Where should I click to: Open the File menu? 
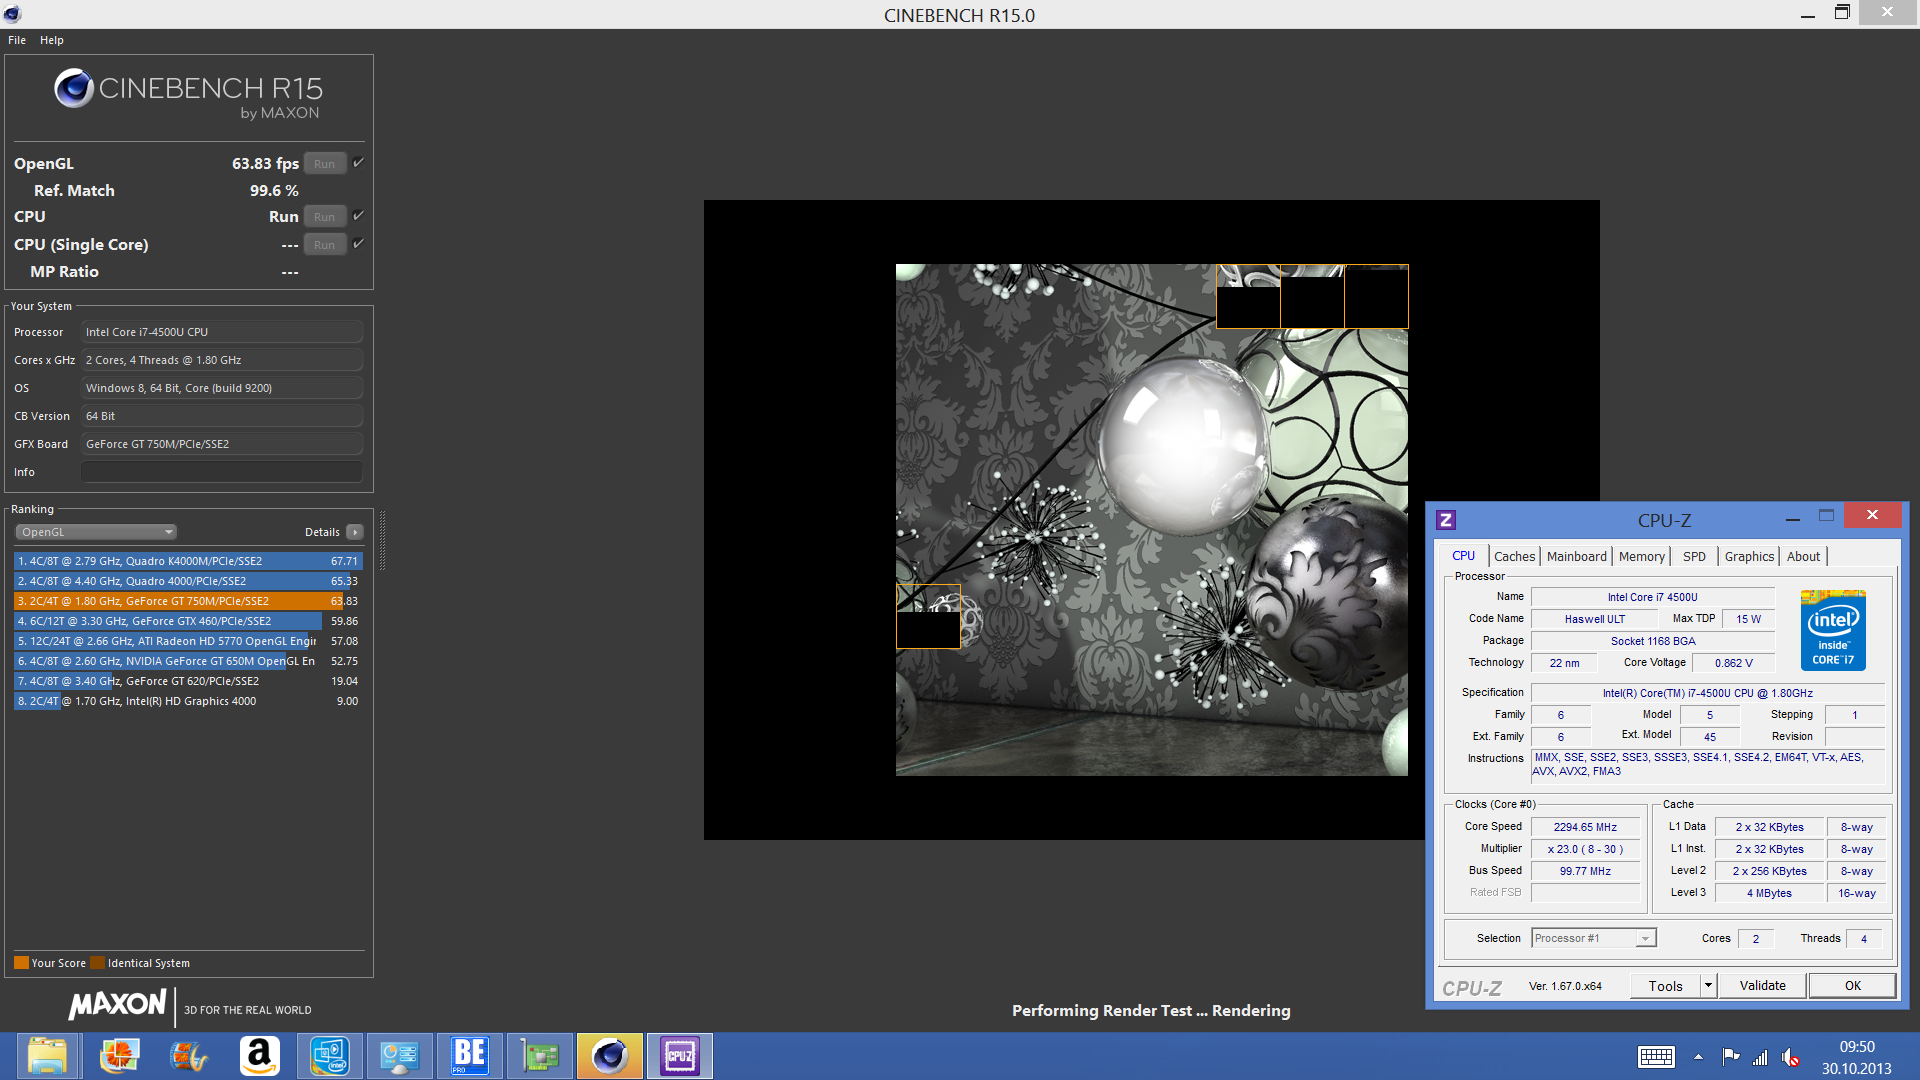click(17, 40)
